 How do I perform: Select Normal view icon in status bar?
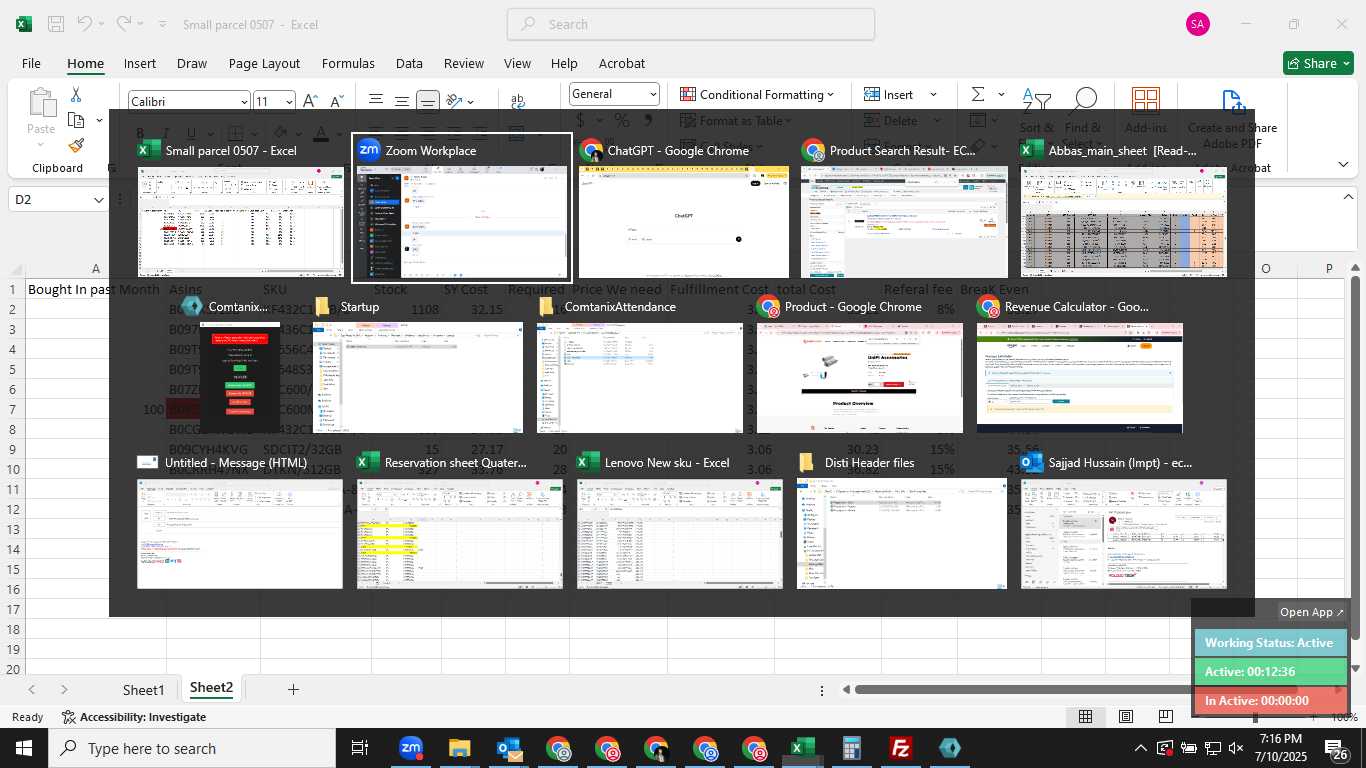[1085, 716]
